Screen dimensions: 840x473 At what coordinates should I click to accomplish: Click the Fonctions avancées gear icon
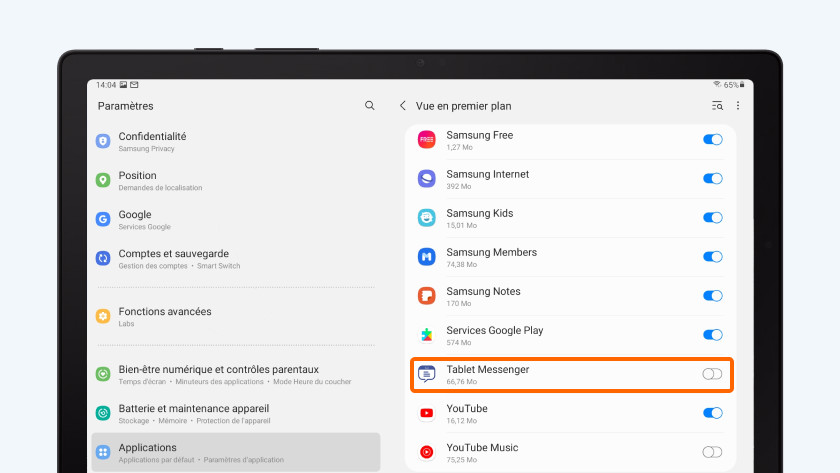coord(103,316)
